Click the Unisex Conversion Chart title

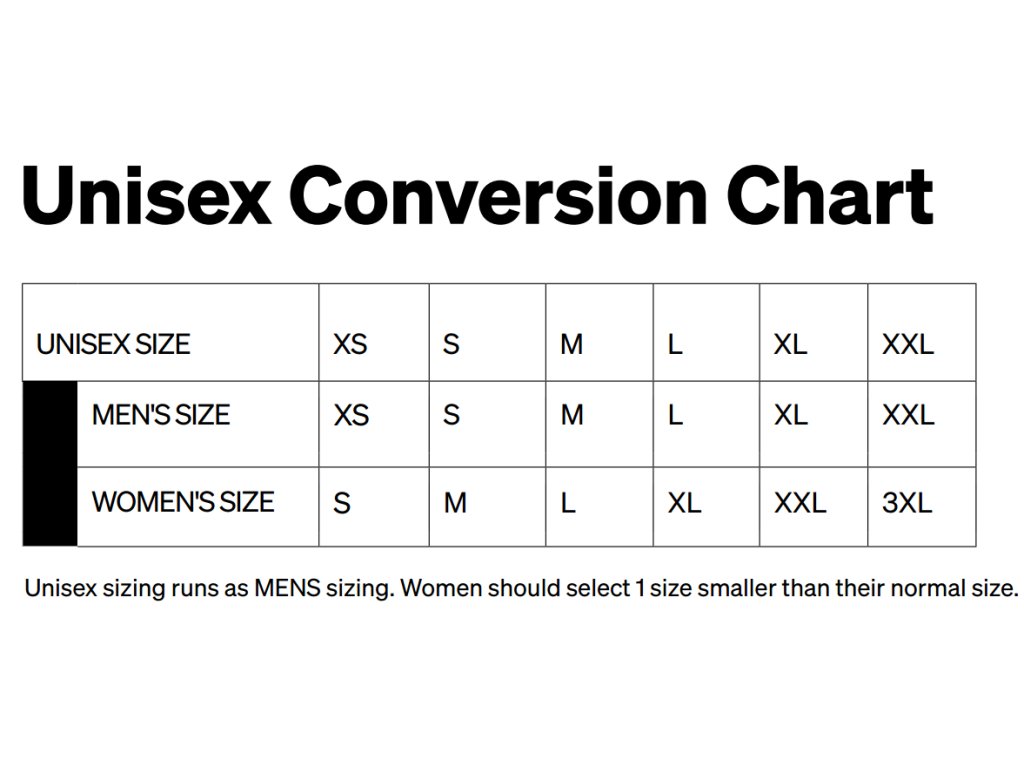click(x=477, y=195)
